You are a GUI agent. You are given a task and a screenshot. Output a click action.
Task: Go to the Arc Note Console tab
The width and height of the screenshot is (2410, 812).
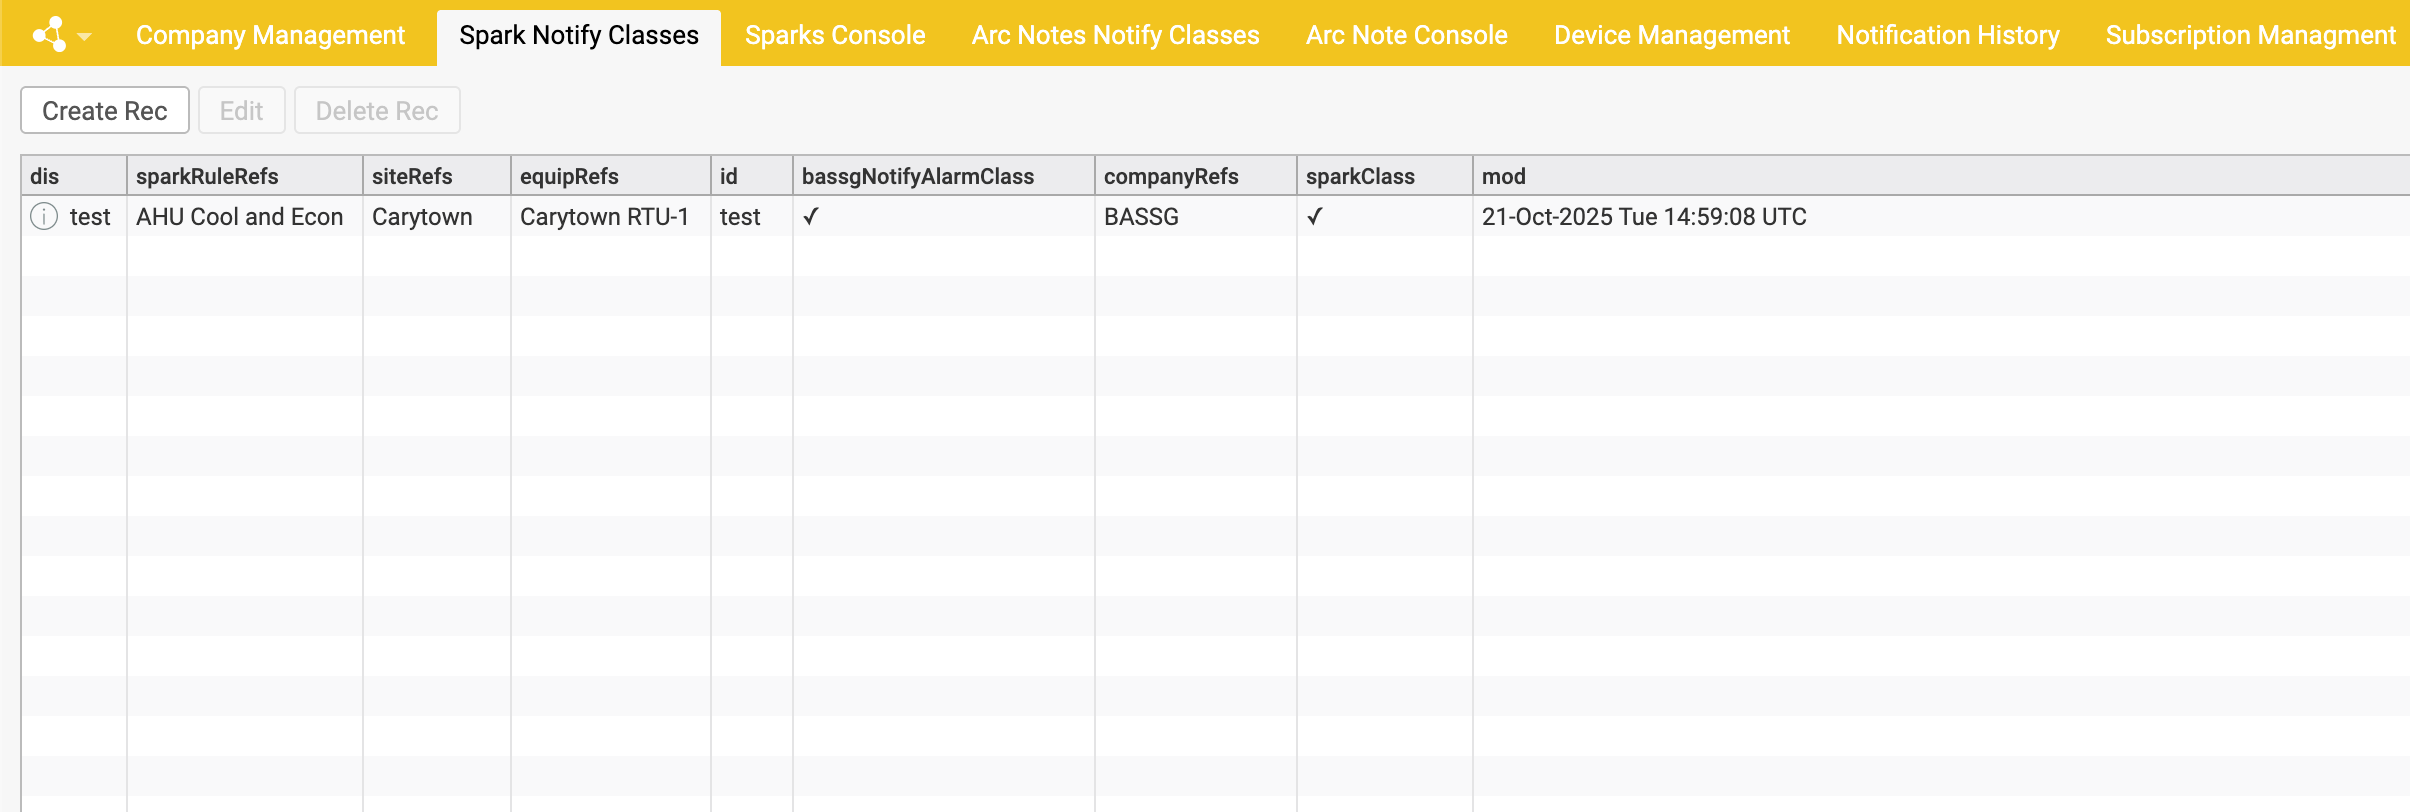pos(1406,35)
